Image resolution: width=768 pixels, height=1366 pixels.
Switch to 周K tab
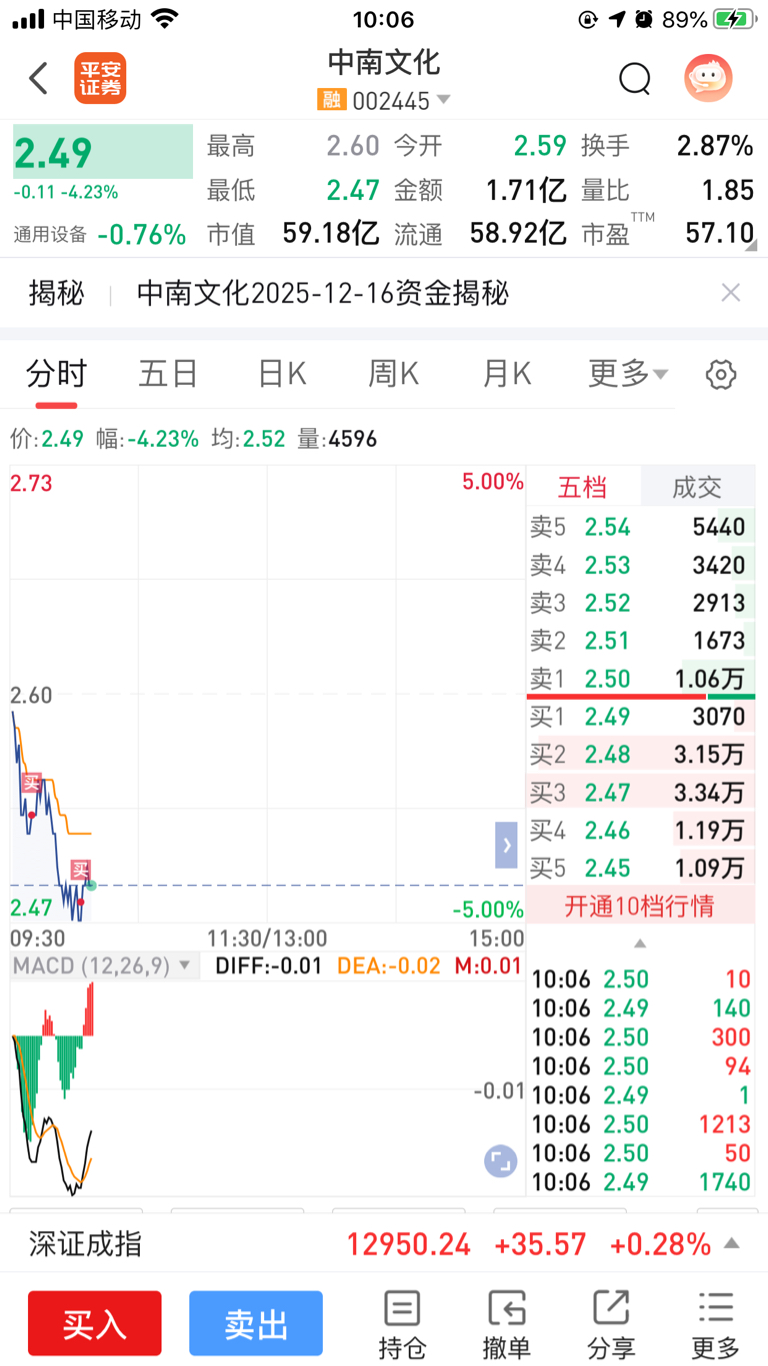click(393, 374)
